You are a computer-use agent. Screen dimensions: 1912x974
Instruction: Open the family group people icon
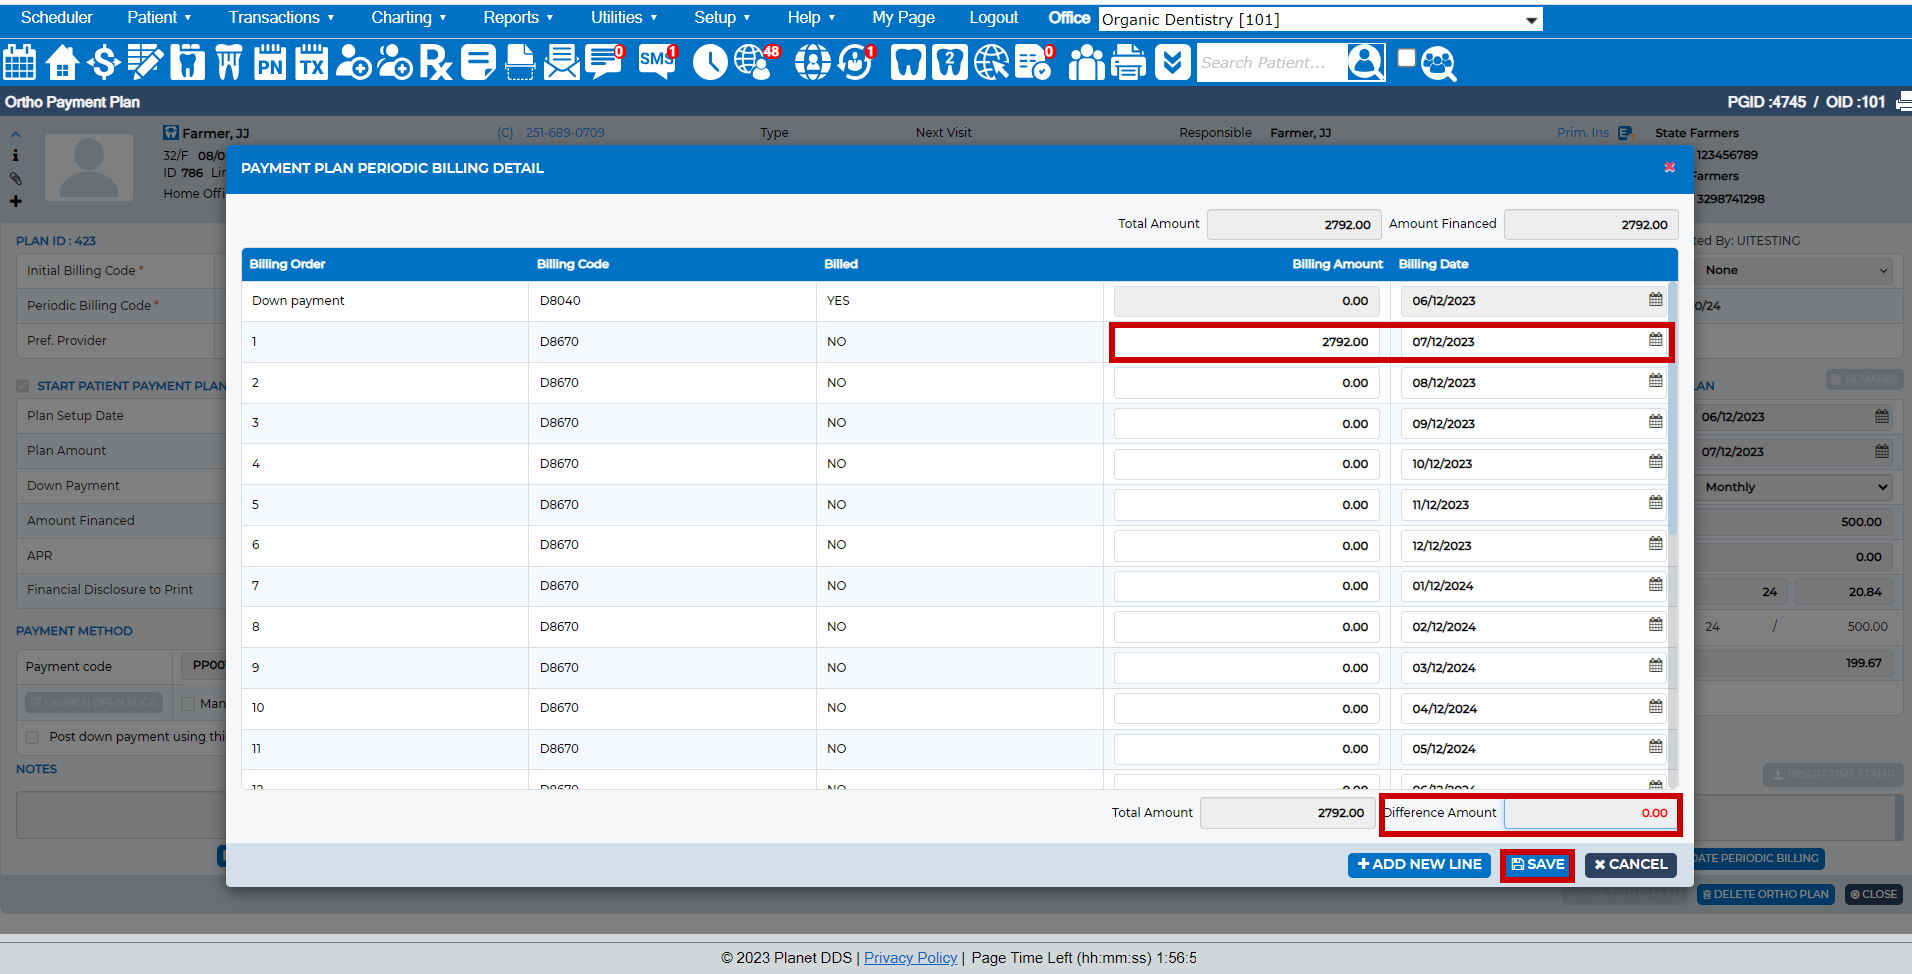(1087, 62)
